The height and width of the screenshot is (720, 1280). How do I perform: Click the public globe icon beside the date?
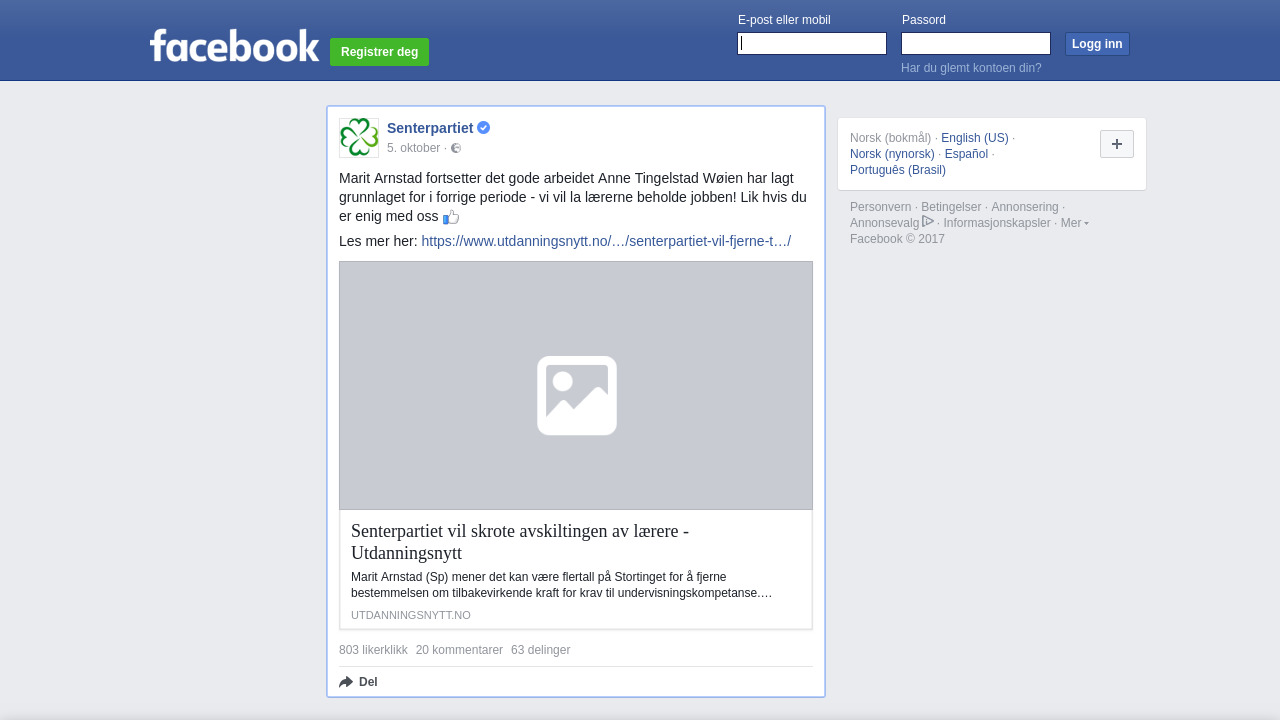pos(456,148)
